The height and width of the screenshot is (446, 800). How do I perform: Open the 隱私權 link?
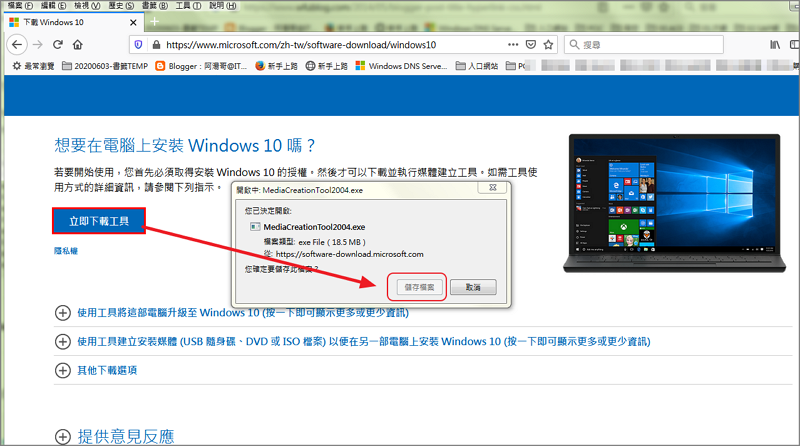66,251
